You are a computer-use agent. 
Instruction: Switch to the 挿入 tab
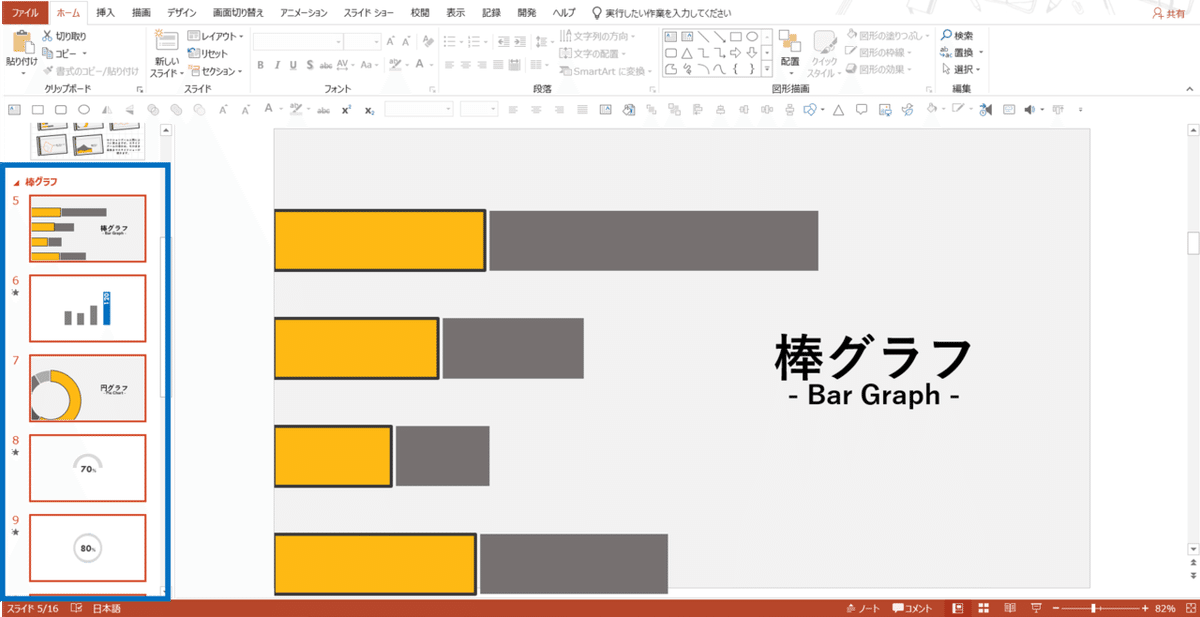coord(105,13)
